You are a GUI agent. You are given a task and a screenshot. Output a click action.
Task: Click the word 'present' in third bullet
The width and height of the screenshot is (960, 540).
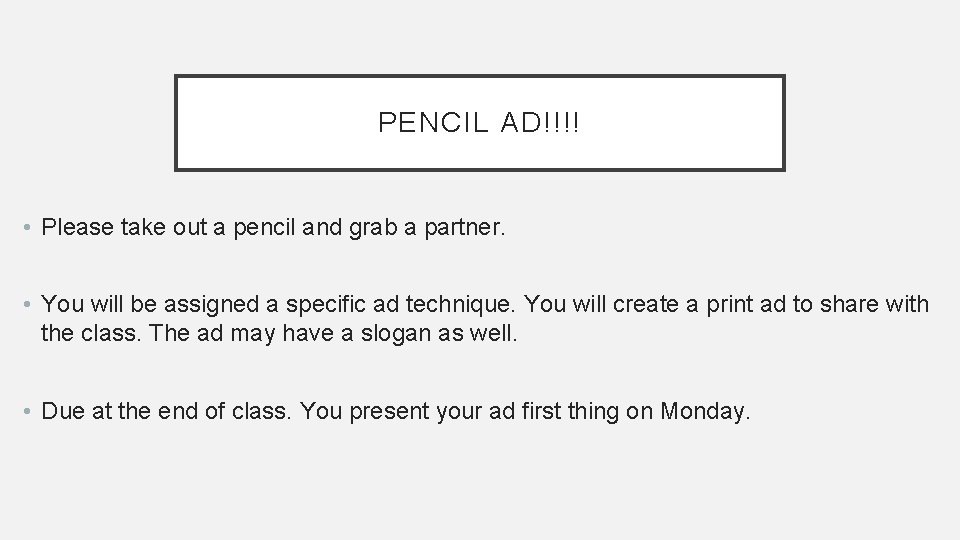[x=389, y=411]
